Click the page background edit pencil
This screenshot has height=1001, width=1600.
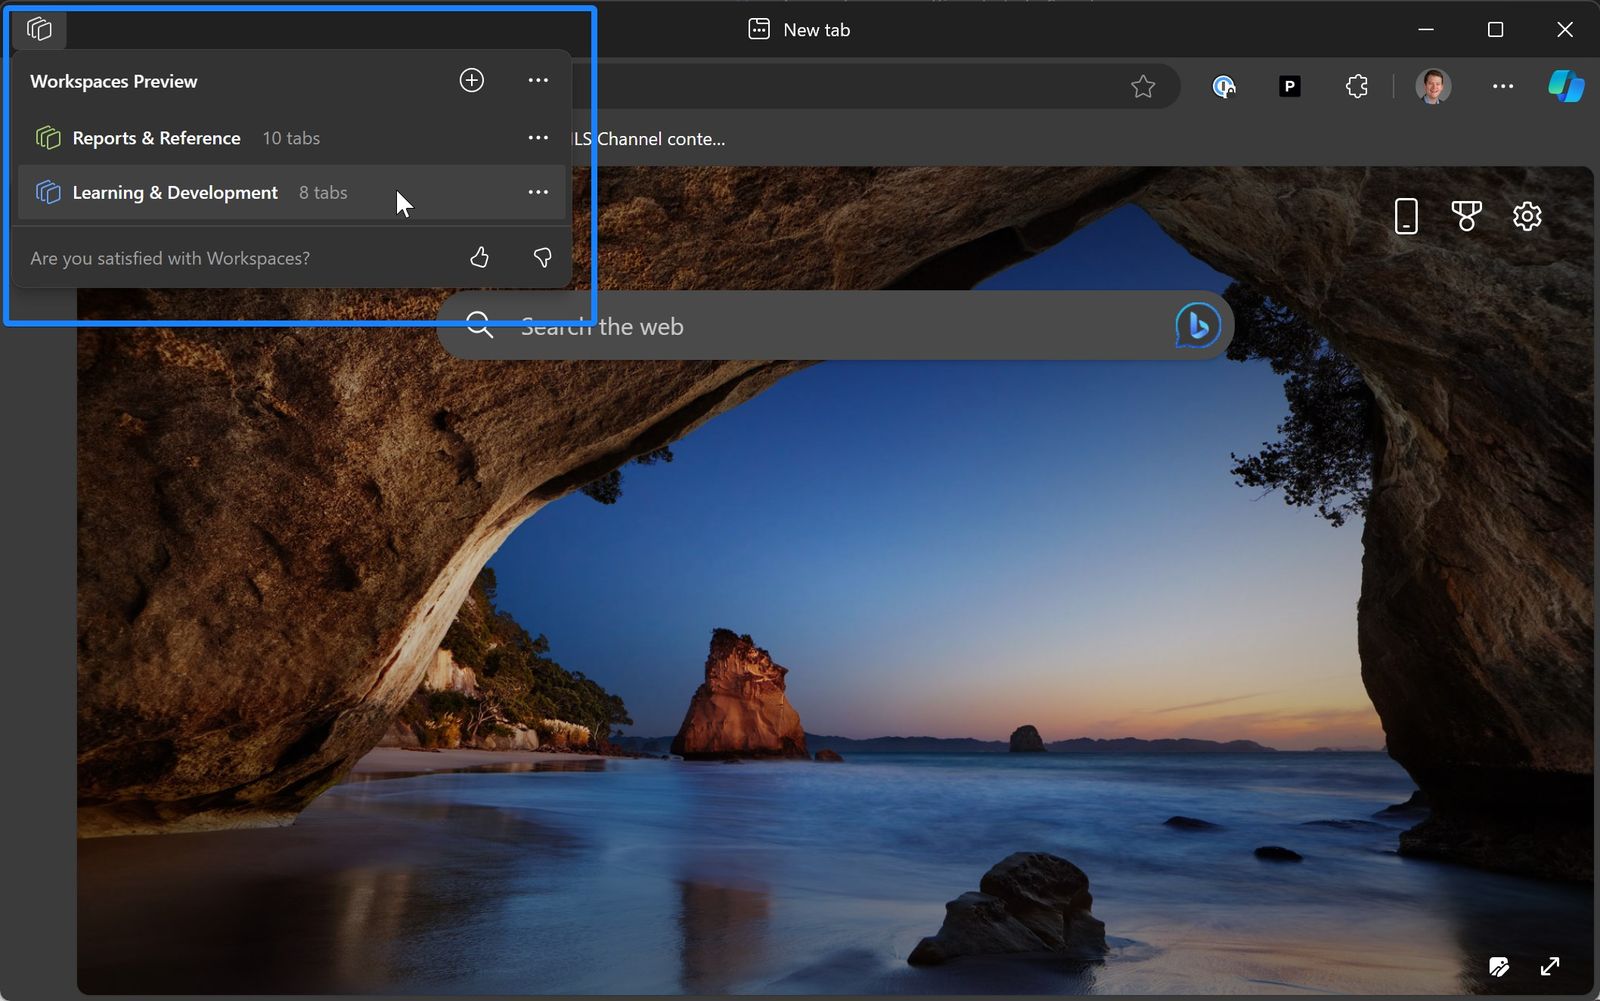click(1499, 966)
